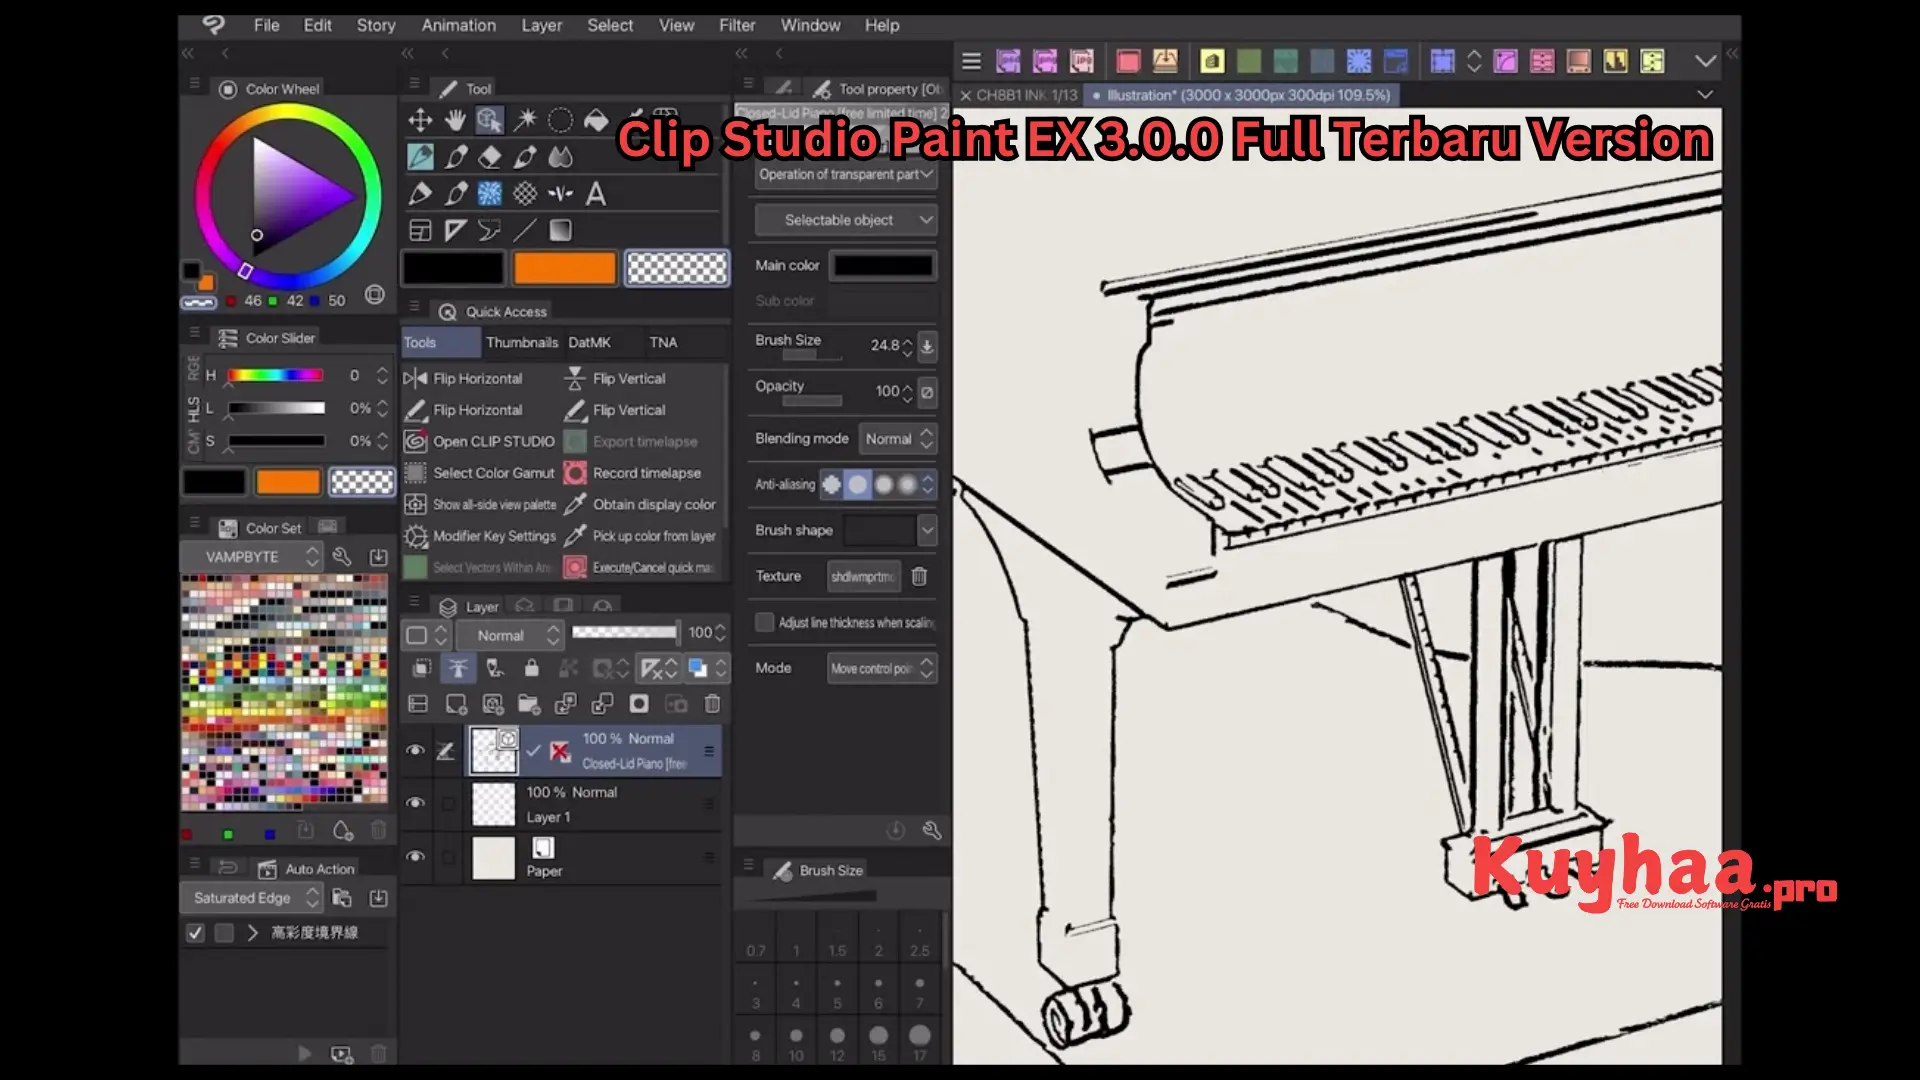
Task: Select the elliptical selection marquee tool
Action: coord(560,121)
